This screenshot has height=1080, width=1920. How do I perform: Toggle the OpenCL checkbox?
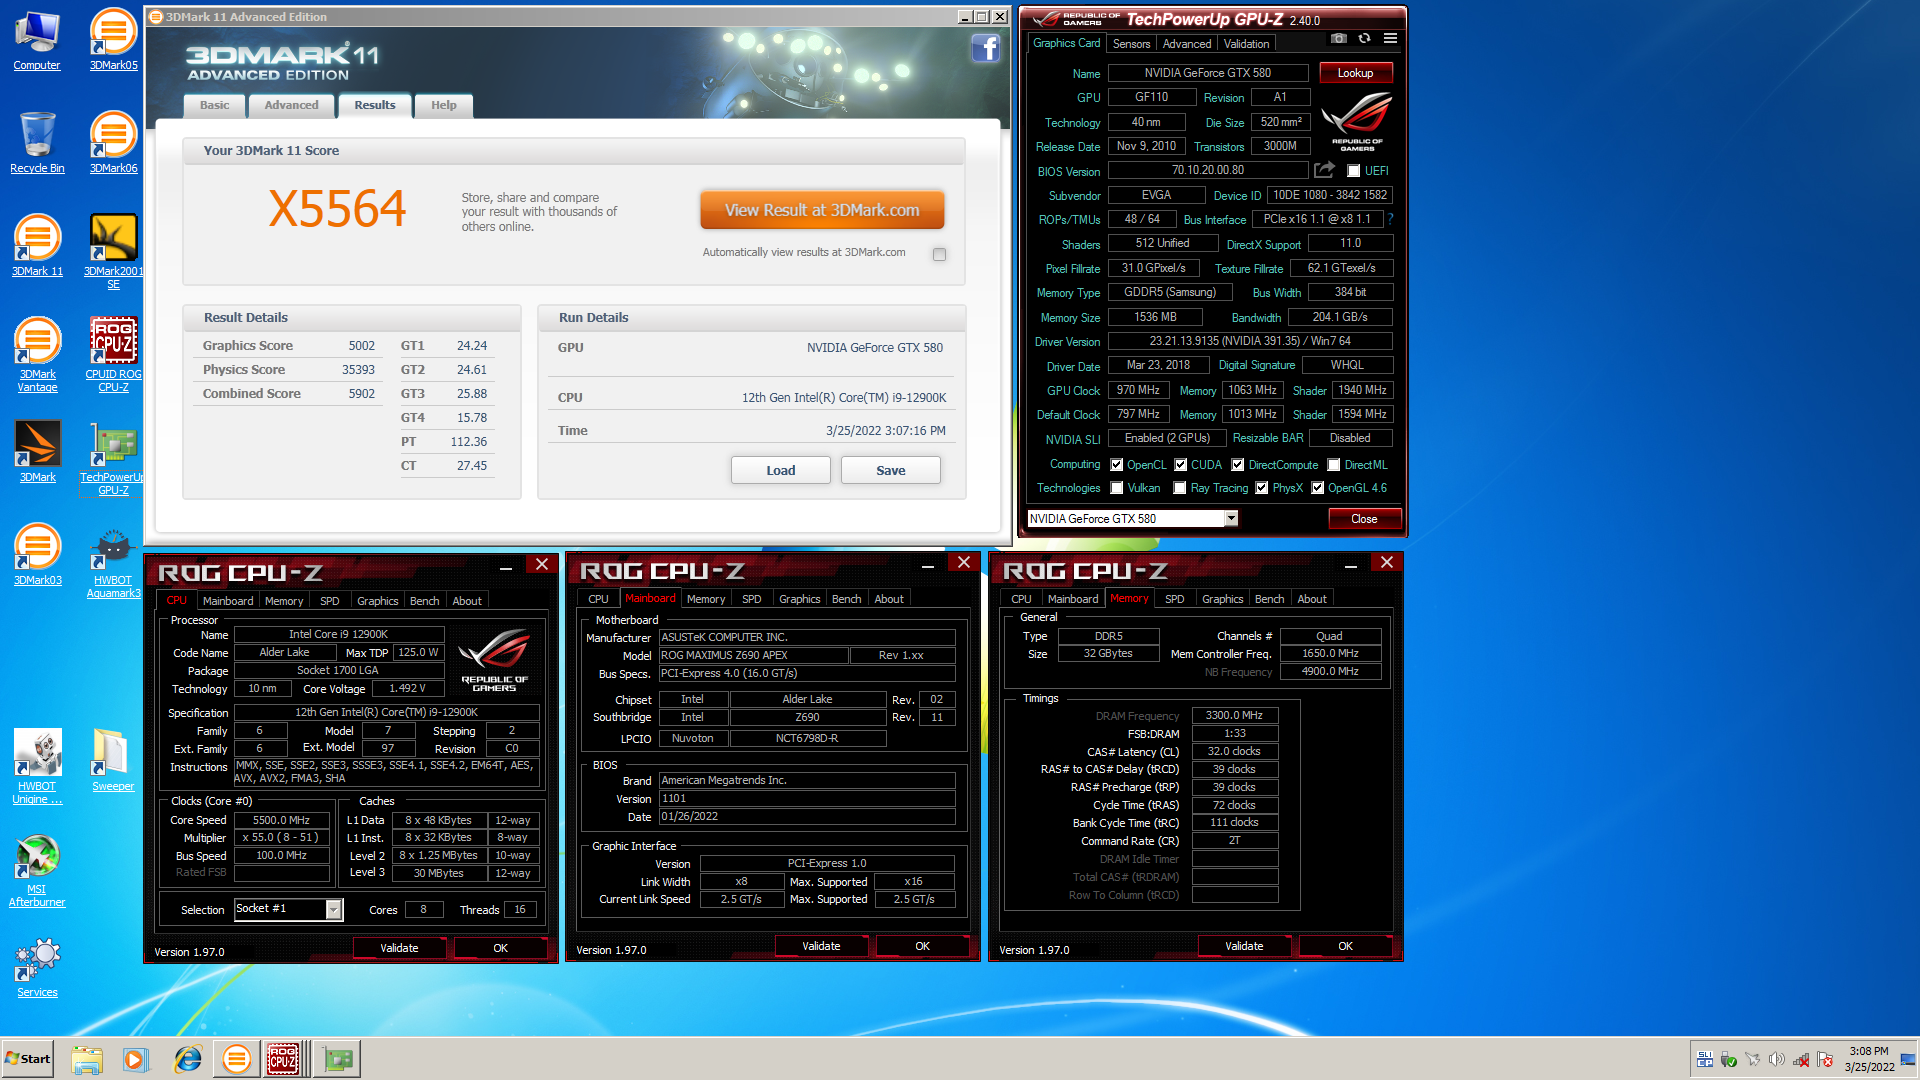click(x=1117, y=465)
